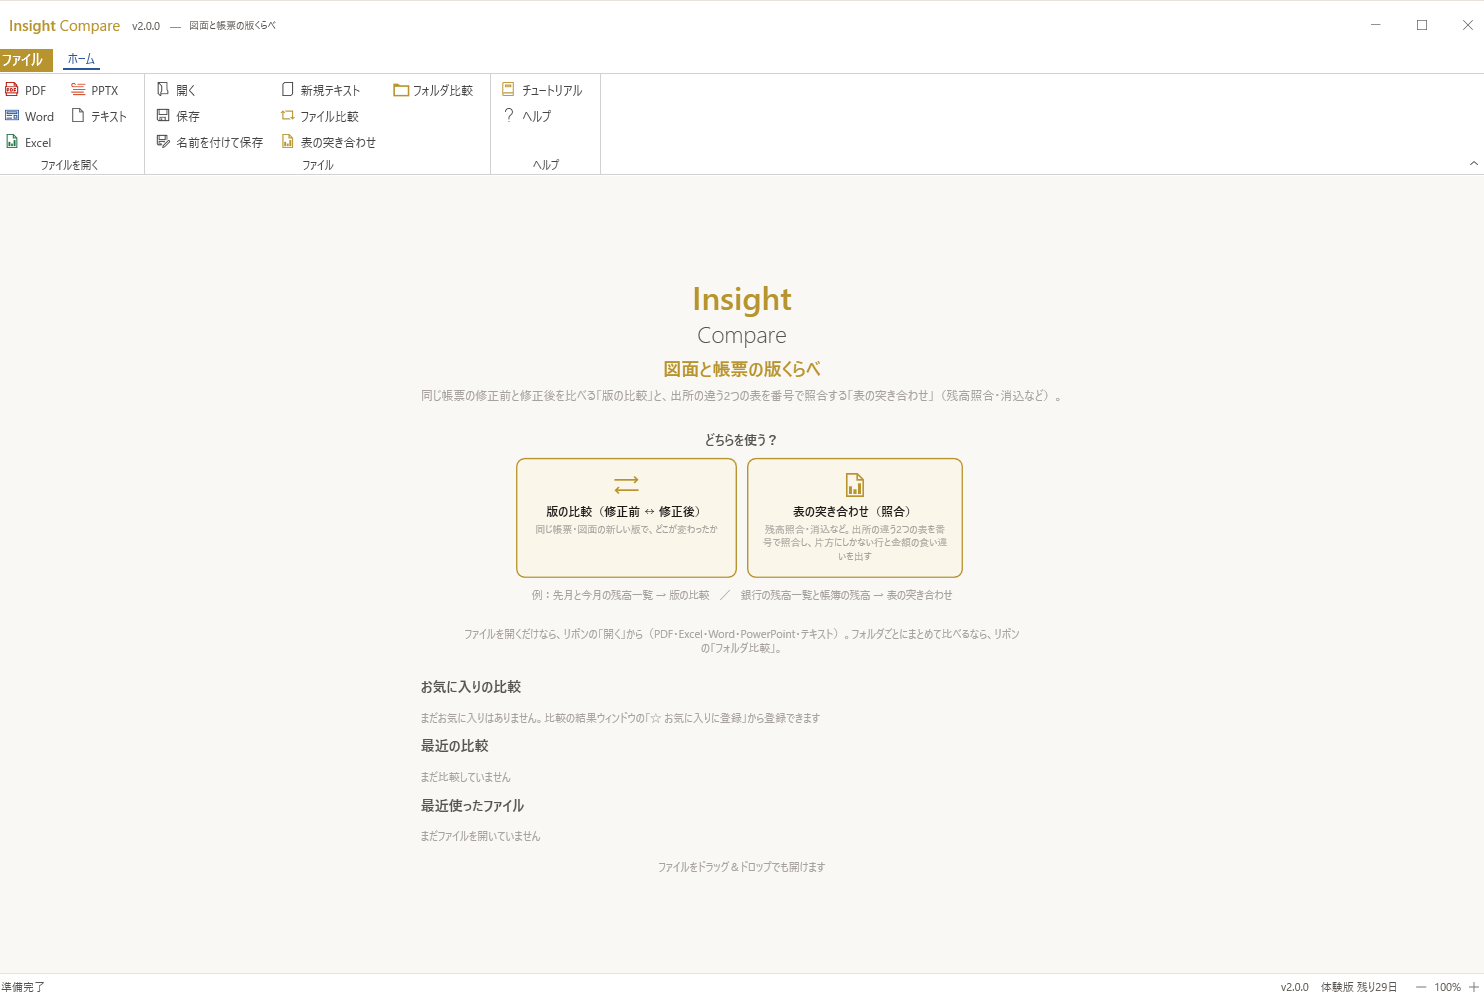
Task: Open a PPTX file from ribbon
Action: click(95, 90)
